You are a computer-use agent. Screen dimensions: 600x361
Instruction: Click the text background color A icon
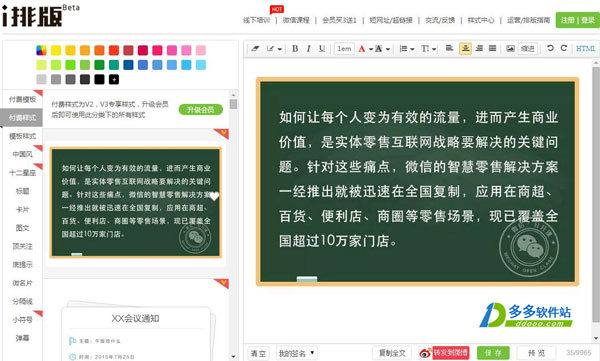[x=378, y=49]
